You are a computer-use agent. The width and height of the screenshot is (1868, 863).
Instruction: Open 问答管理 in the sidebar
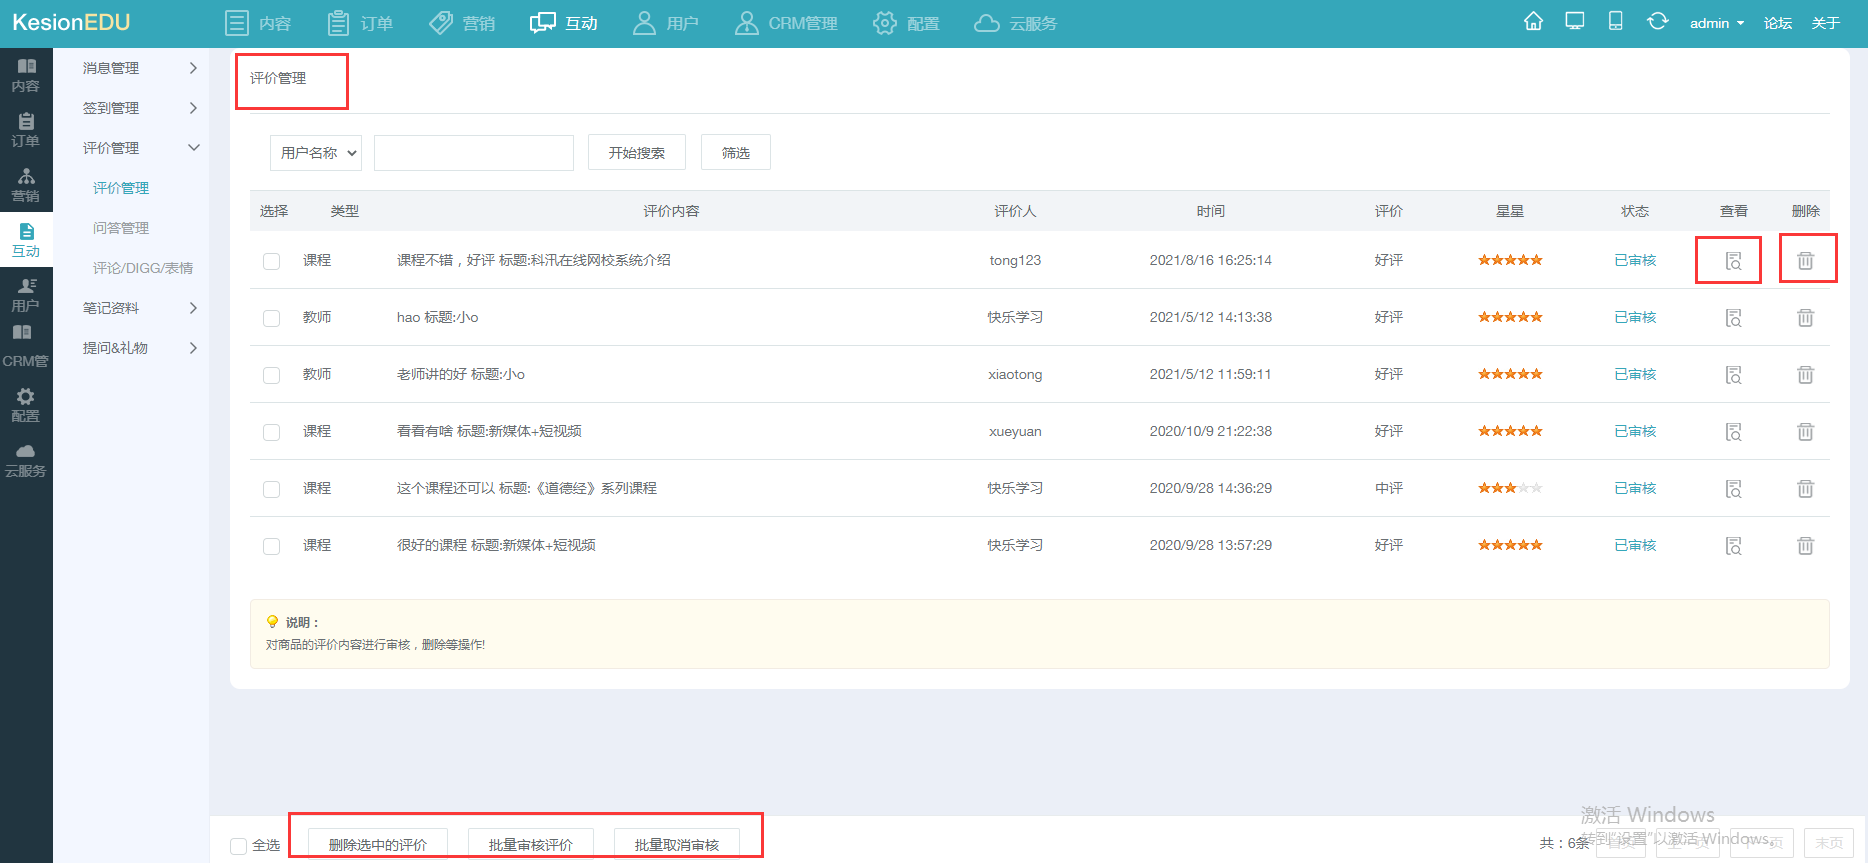click(121, 228)
